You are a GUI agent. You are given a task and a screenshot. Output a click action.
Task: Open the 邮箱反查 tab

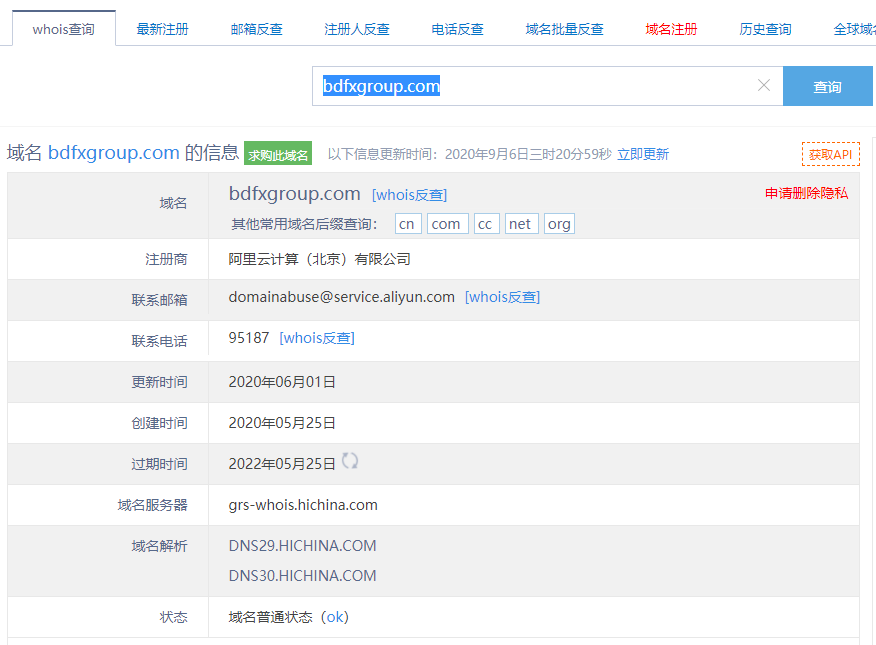click(256, 29)
